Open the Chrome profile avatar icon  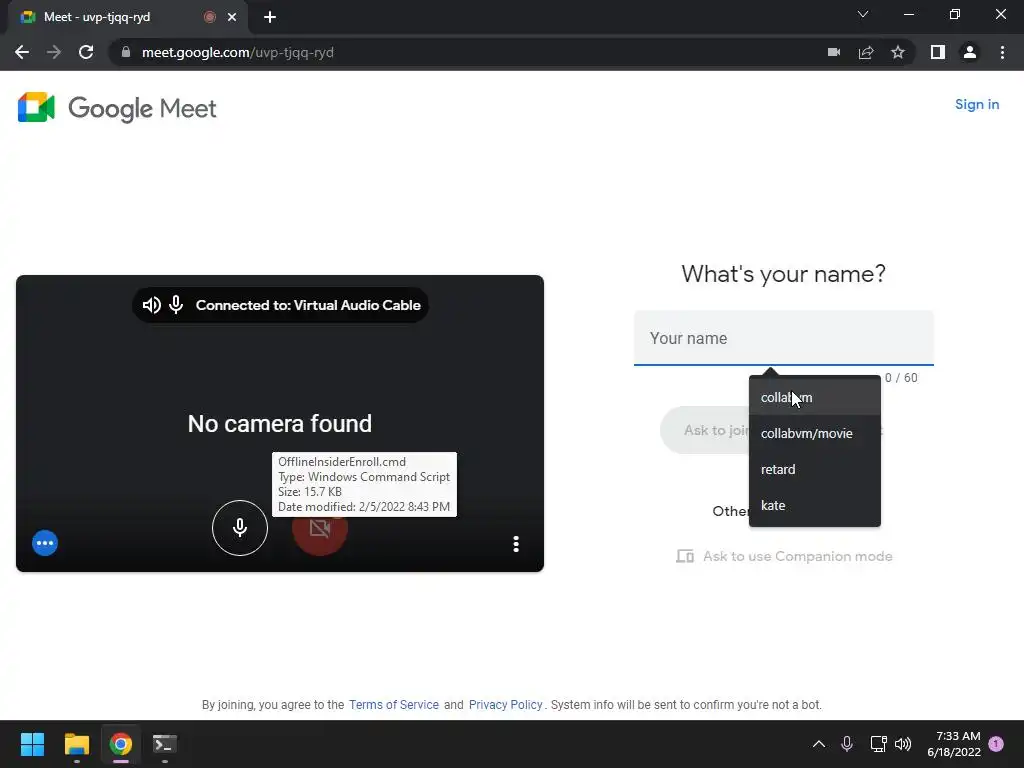[x=970, y=52]
